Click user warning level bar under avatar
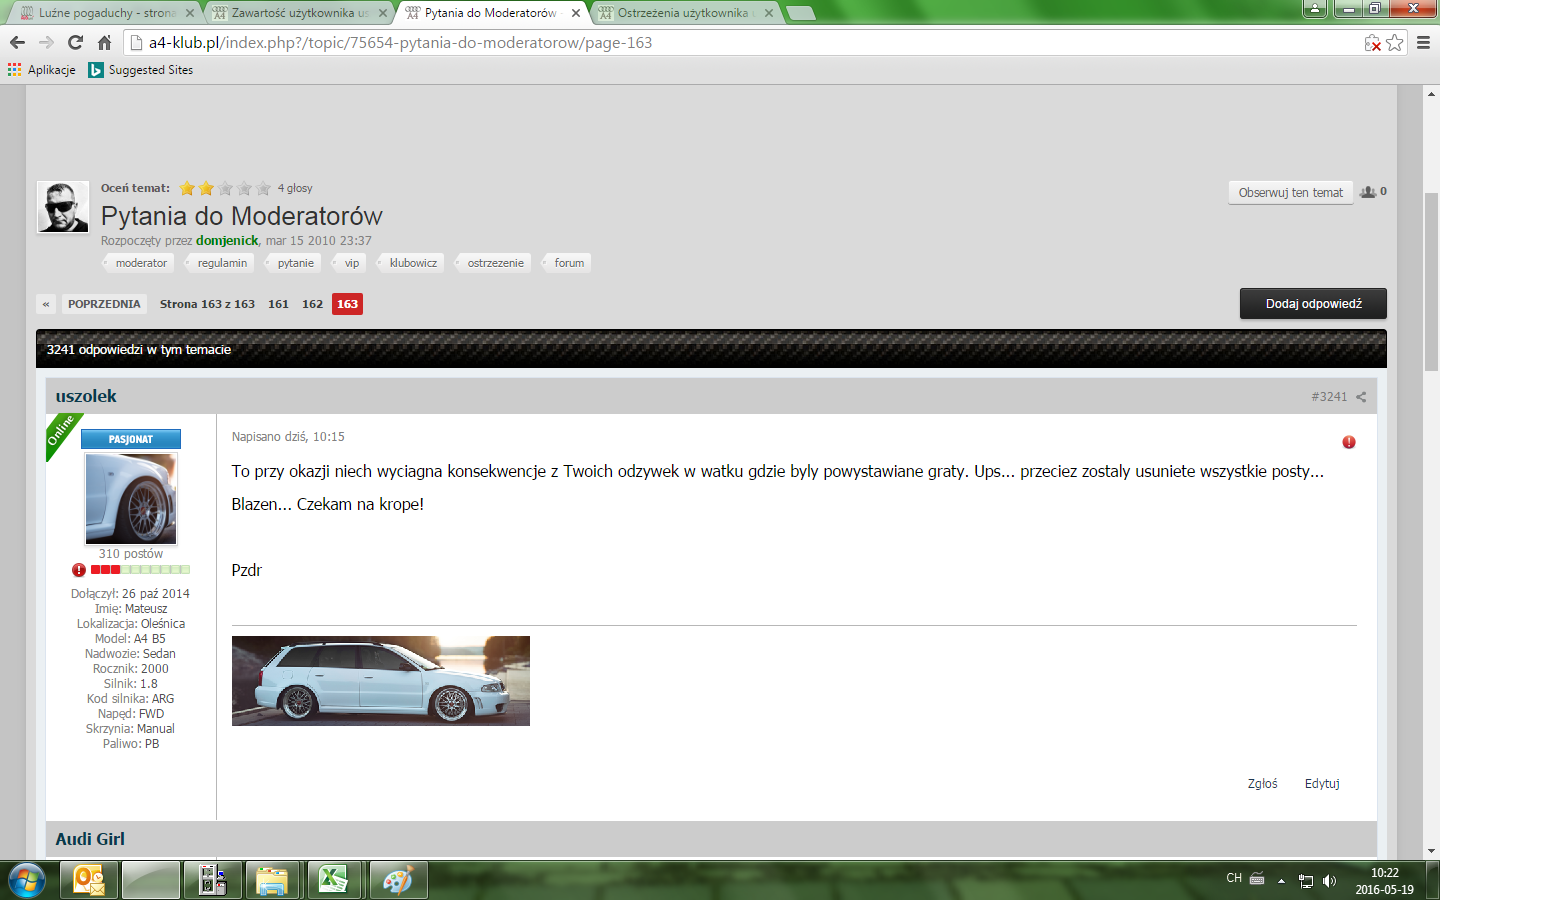The width and height of the screenshot is (1562, 900). [140, 570]
